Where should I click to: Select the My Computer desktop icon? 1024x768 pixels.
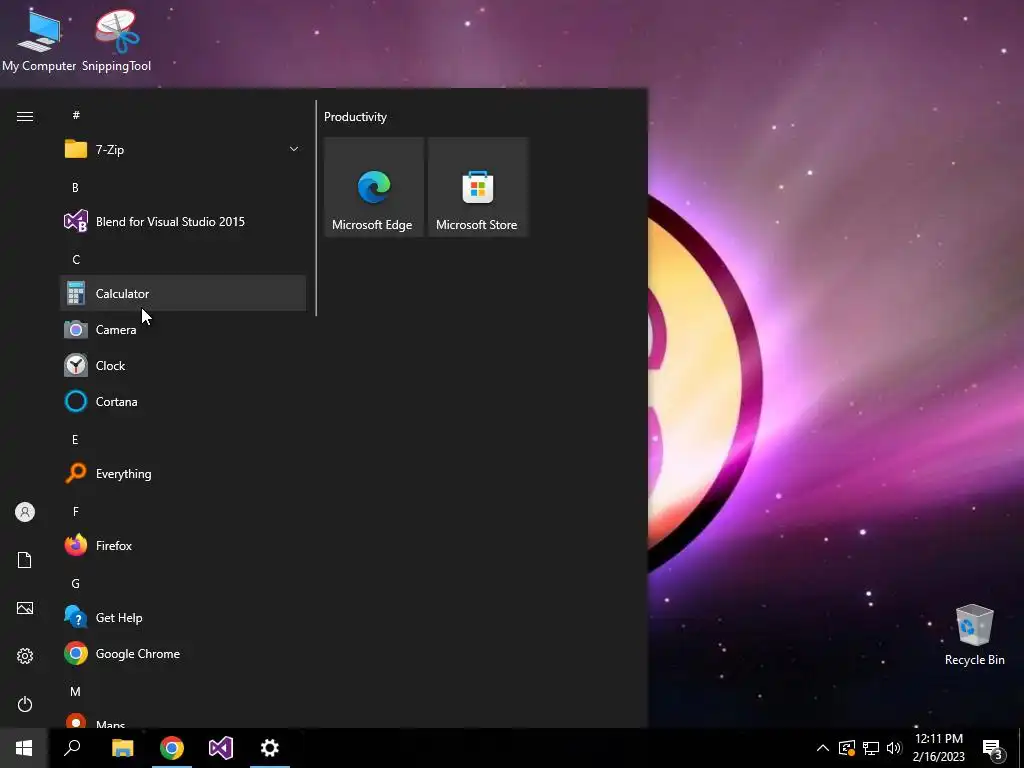tap(39, 40)
